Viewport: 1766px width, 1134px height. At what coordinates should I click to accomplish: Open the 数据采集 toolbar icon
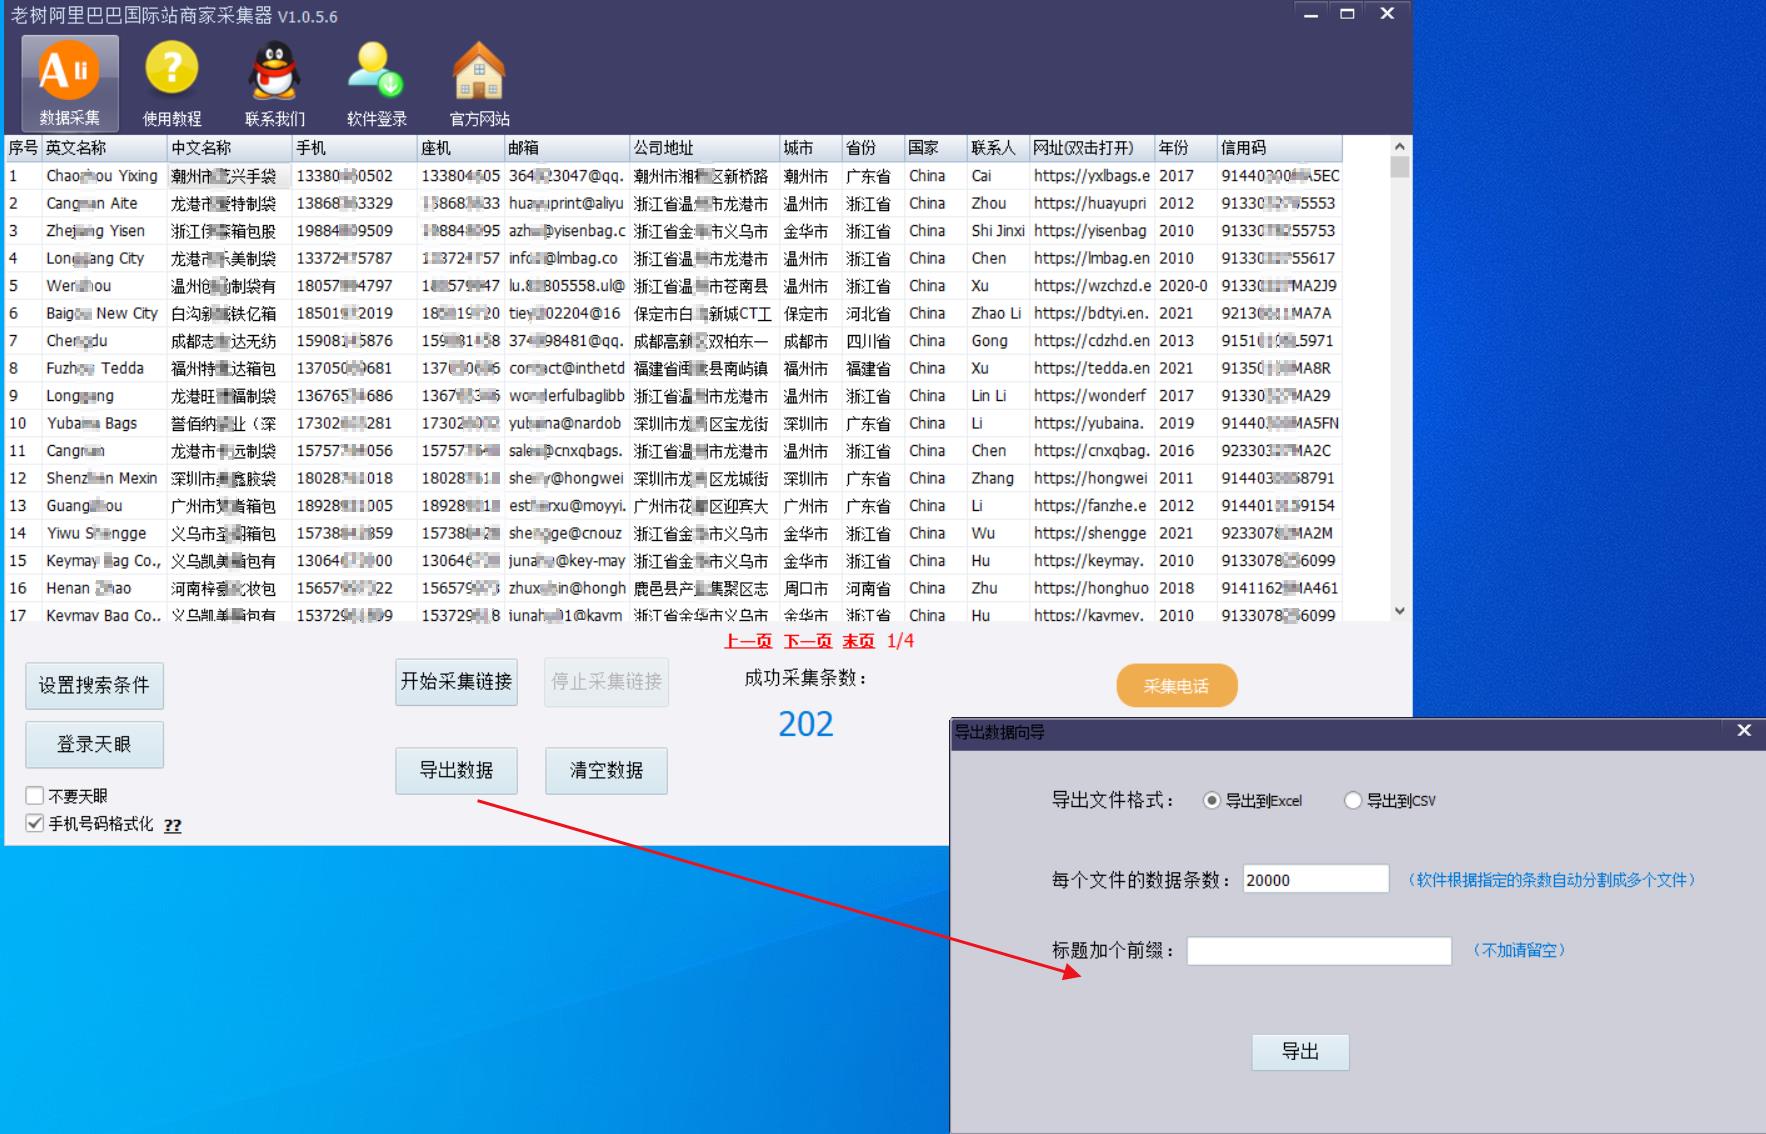[x=70, y=84]
